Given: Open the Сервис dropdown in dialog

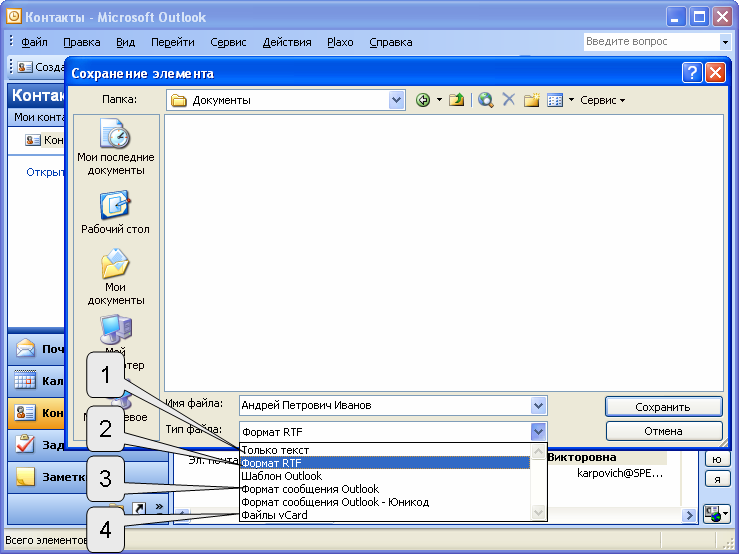Looking at the screenshot, I should [602, 100].
